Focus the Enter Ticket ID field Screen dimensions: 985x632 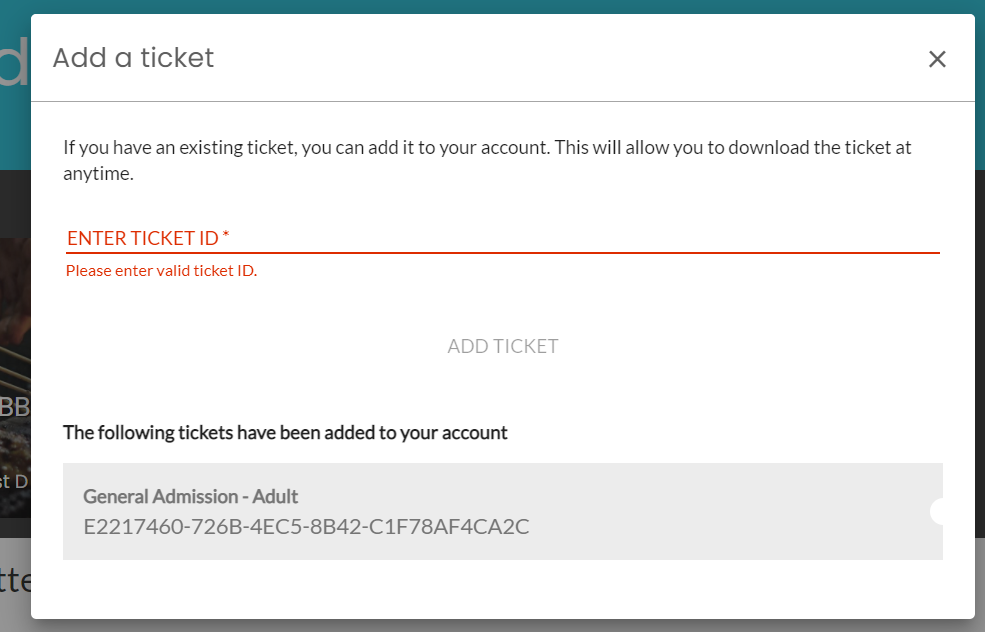503,238
